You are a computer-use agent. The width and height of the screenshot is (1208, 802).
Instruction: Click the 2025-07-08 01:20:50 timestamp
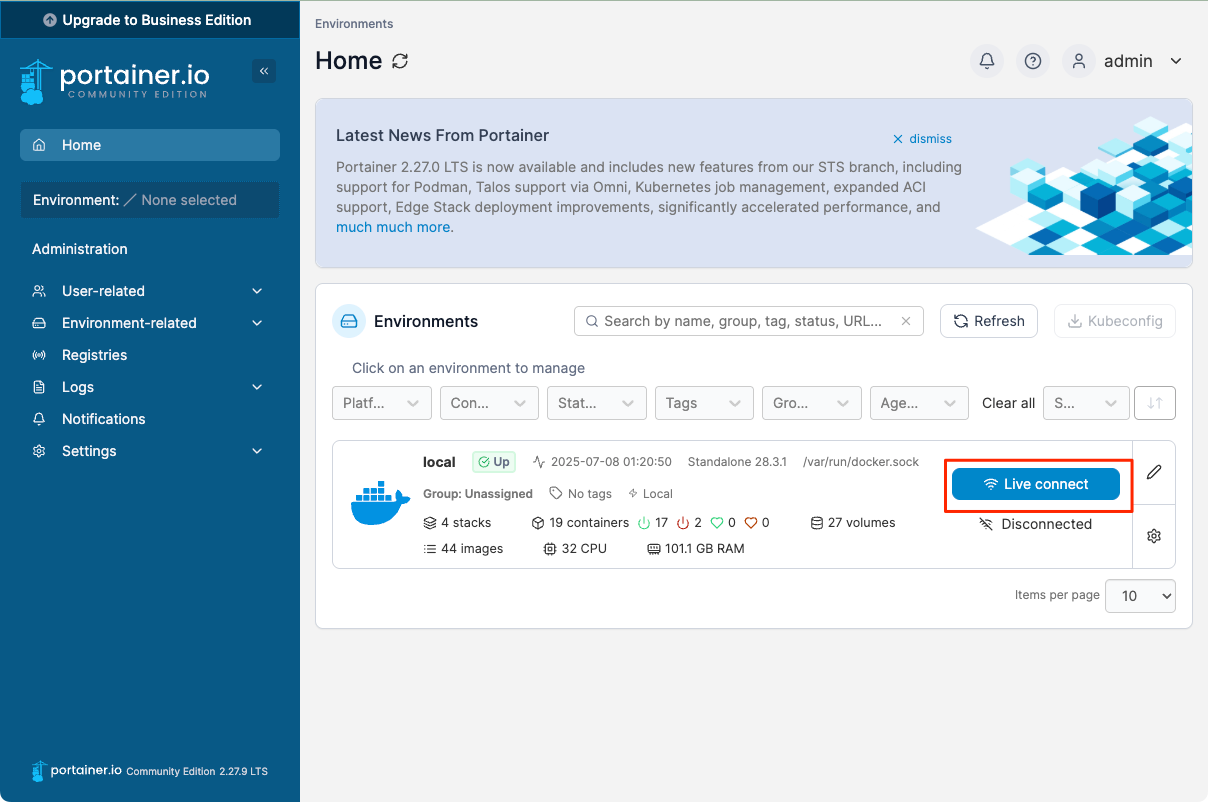(611, 462)
